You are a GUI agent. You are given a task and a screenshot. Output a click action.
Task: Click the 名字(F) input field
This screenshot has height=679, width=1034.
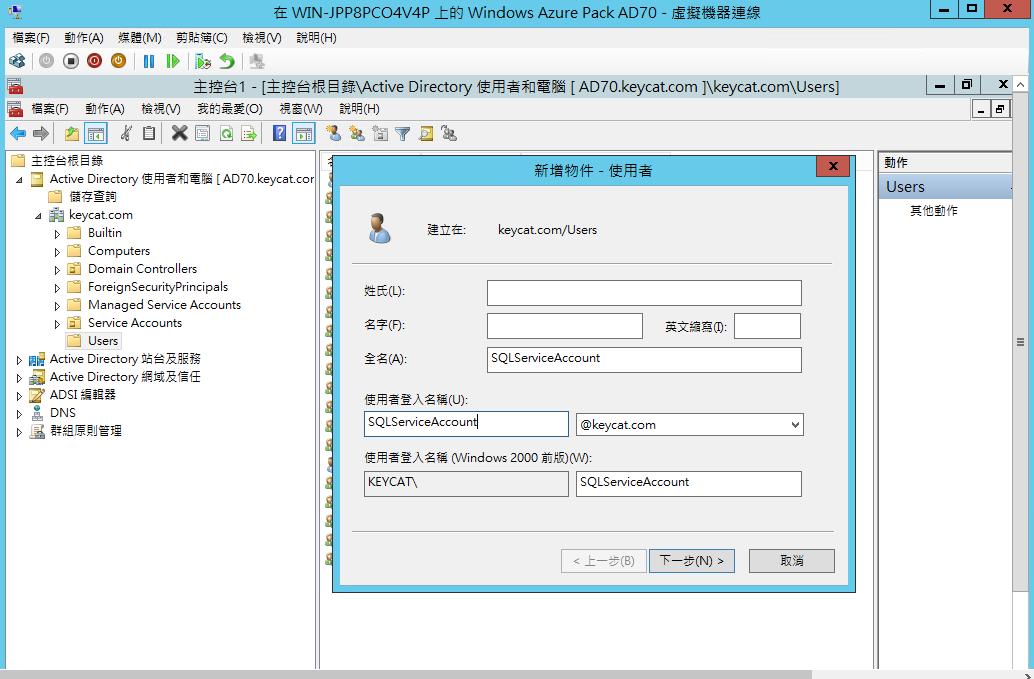[565, 326]
